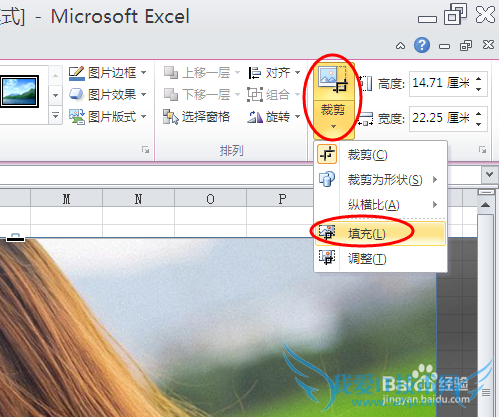Open 纵横比(A) aspect ratio submenu

point(380,204)
